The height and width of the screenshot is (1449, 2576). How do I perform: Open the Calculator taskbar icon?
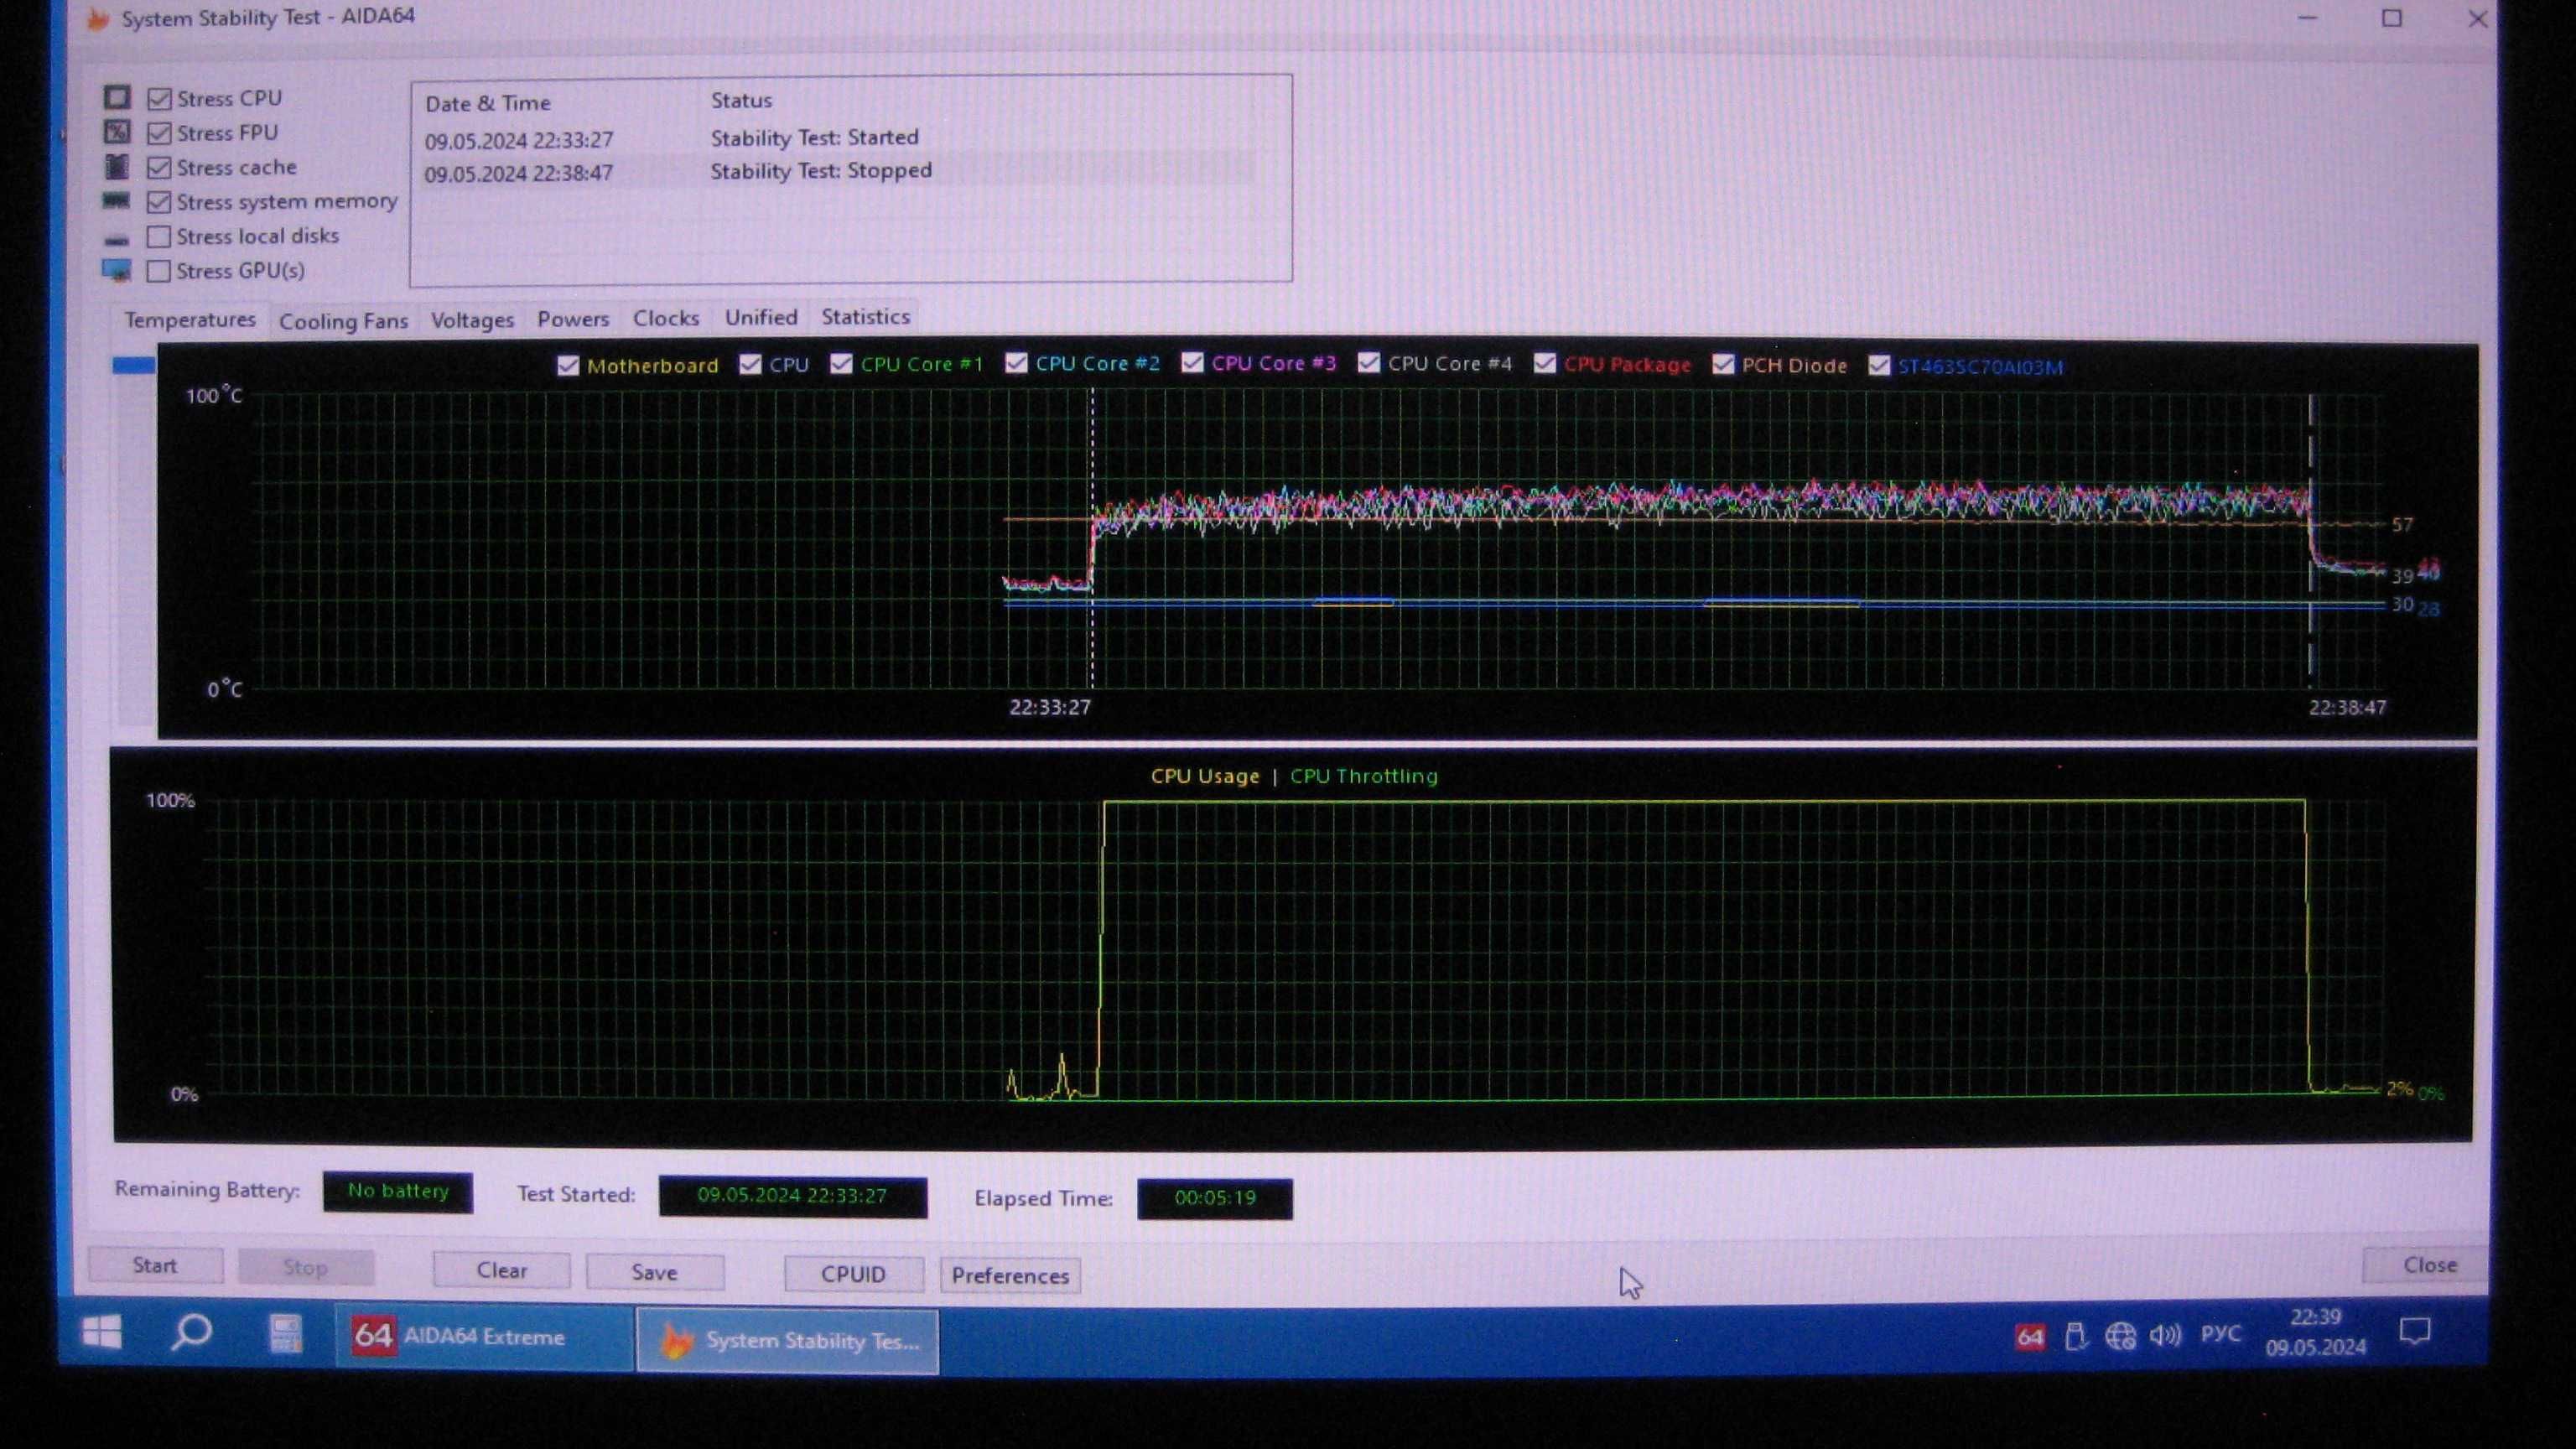coord(285,1334)
